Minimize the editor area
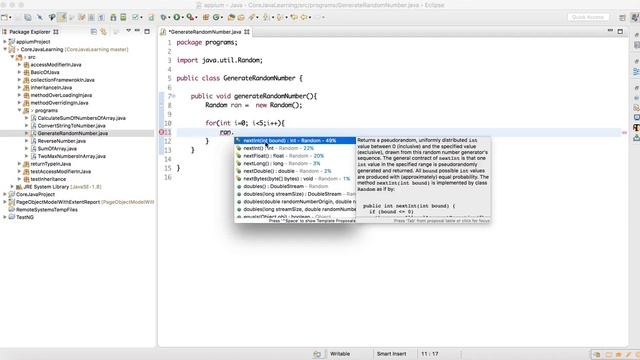Viewport: 640px width, 360px height. click(610, 31)
